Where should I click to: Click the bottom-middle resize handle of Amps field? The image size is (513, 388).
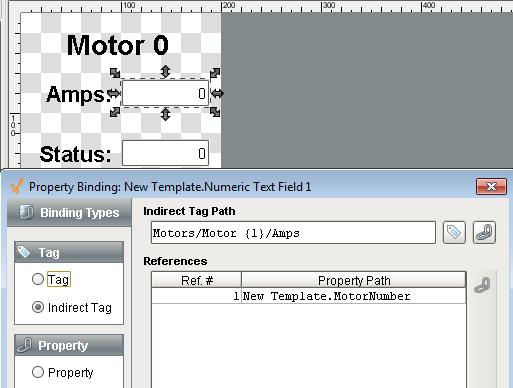[x=165, y=114]
